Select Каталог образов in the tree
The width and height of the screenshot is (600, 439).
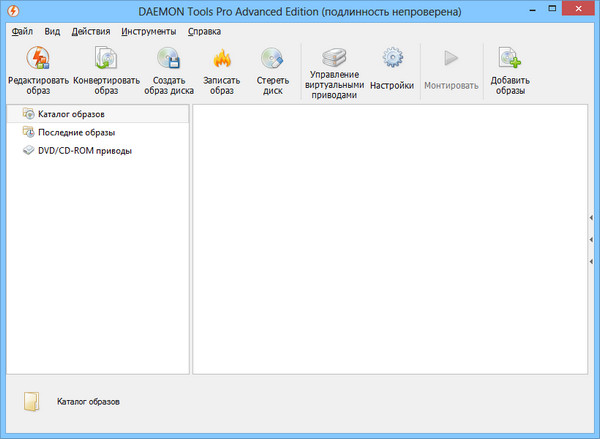pos(71,114)
